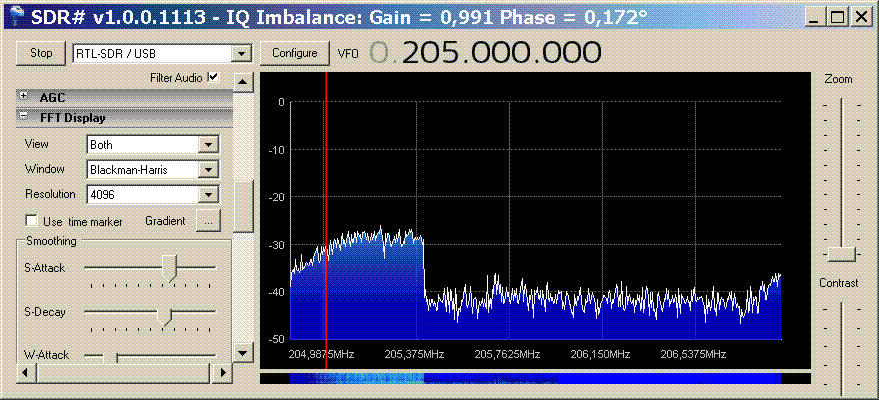The image size is (879, 400).
Task: Click the Zoom slider handle
Action: 841,254
